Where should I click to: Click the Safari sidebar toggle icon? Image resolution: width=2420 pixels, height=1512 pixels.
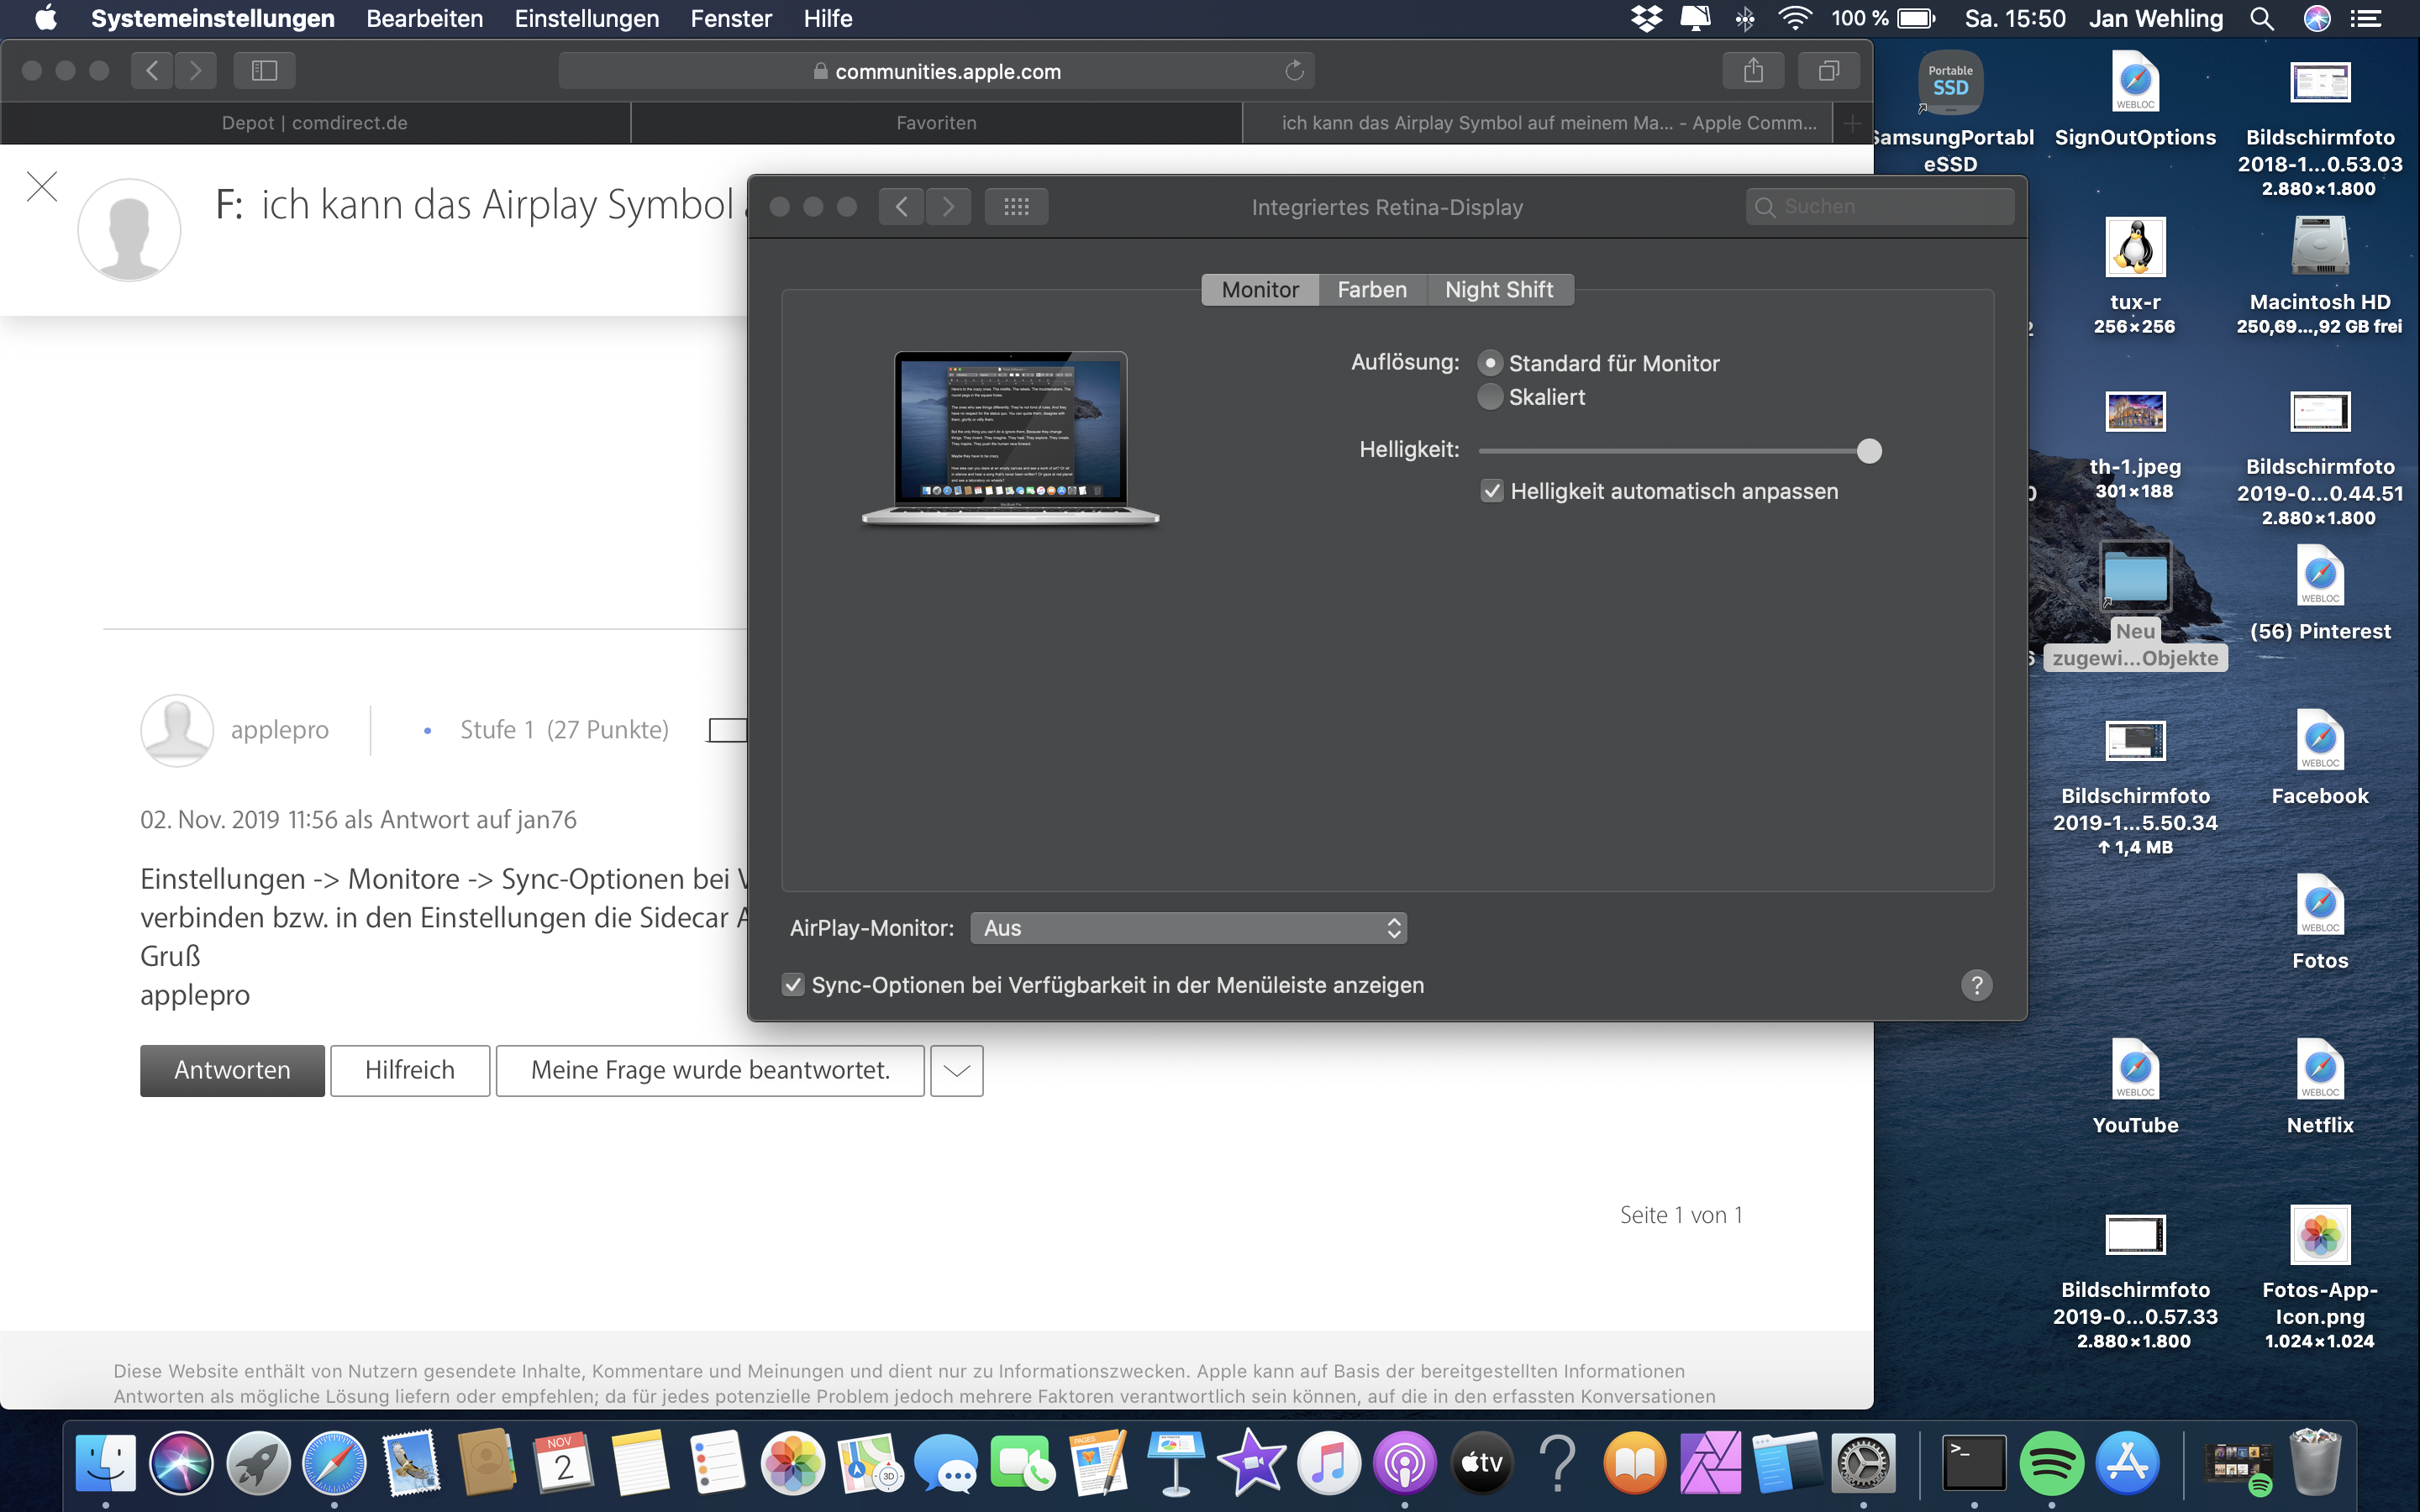(264, 70)
